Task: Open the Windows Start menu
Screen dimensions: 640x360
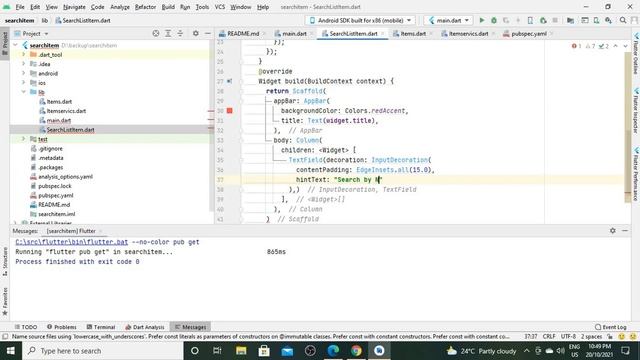Action: coord(11,351)
